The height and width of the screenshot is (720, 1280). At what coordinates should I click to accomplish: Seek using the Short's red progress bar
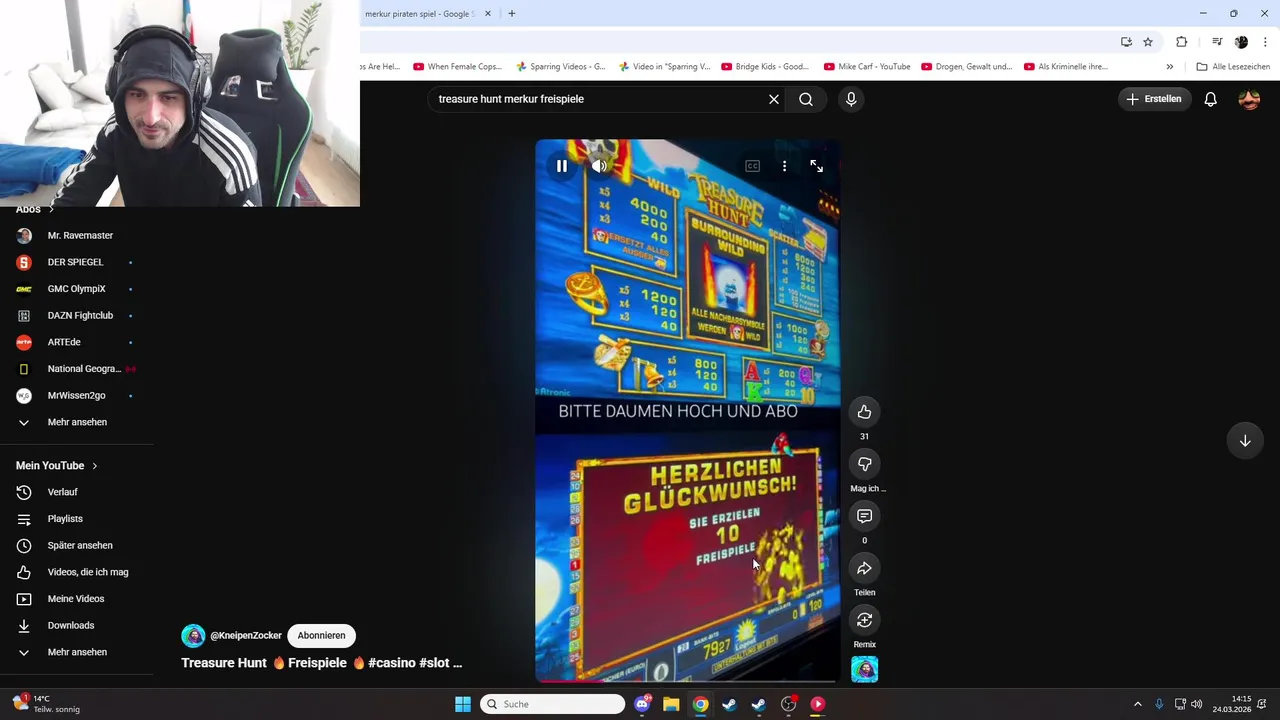tap(687, 682)
